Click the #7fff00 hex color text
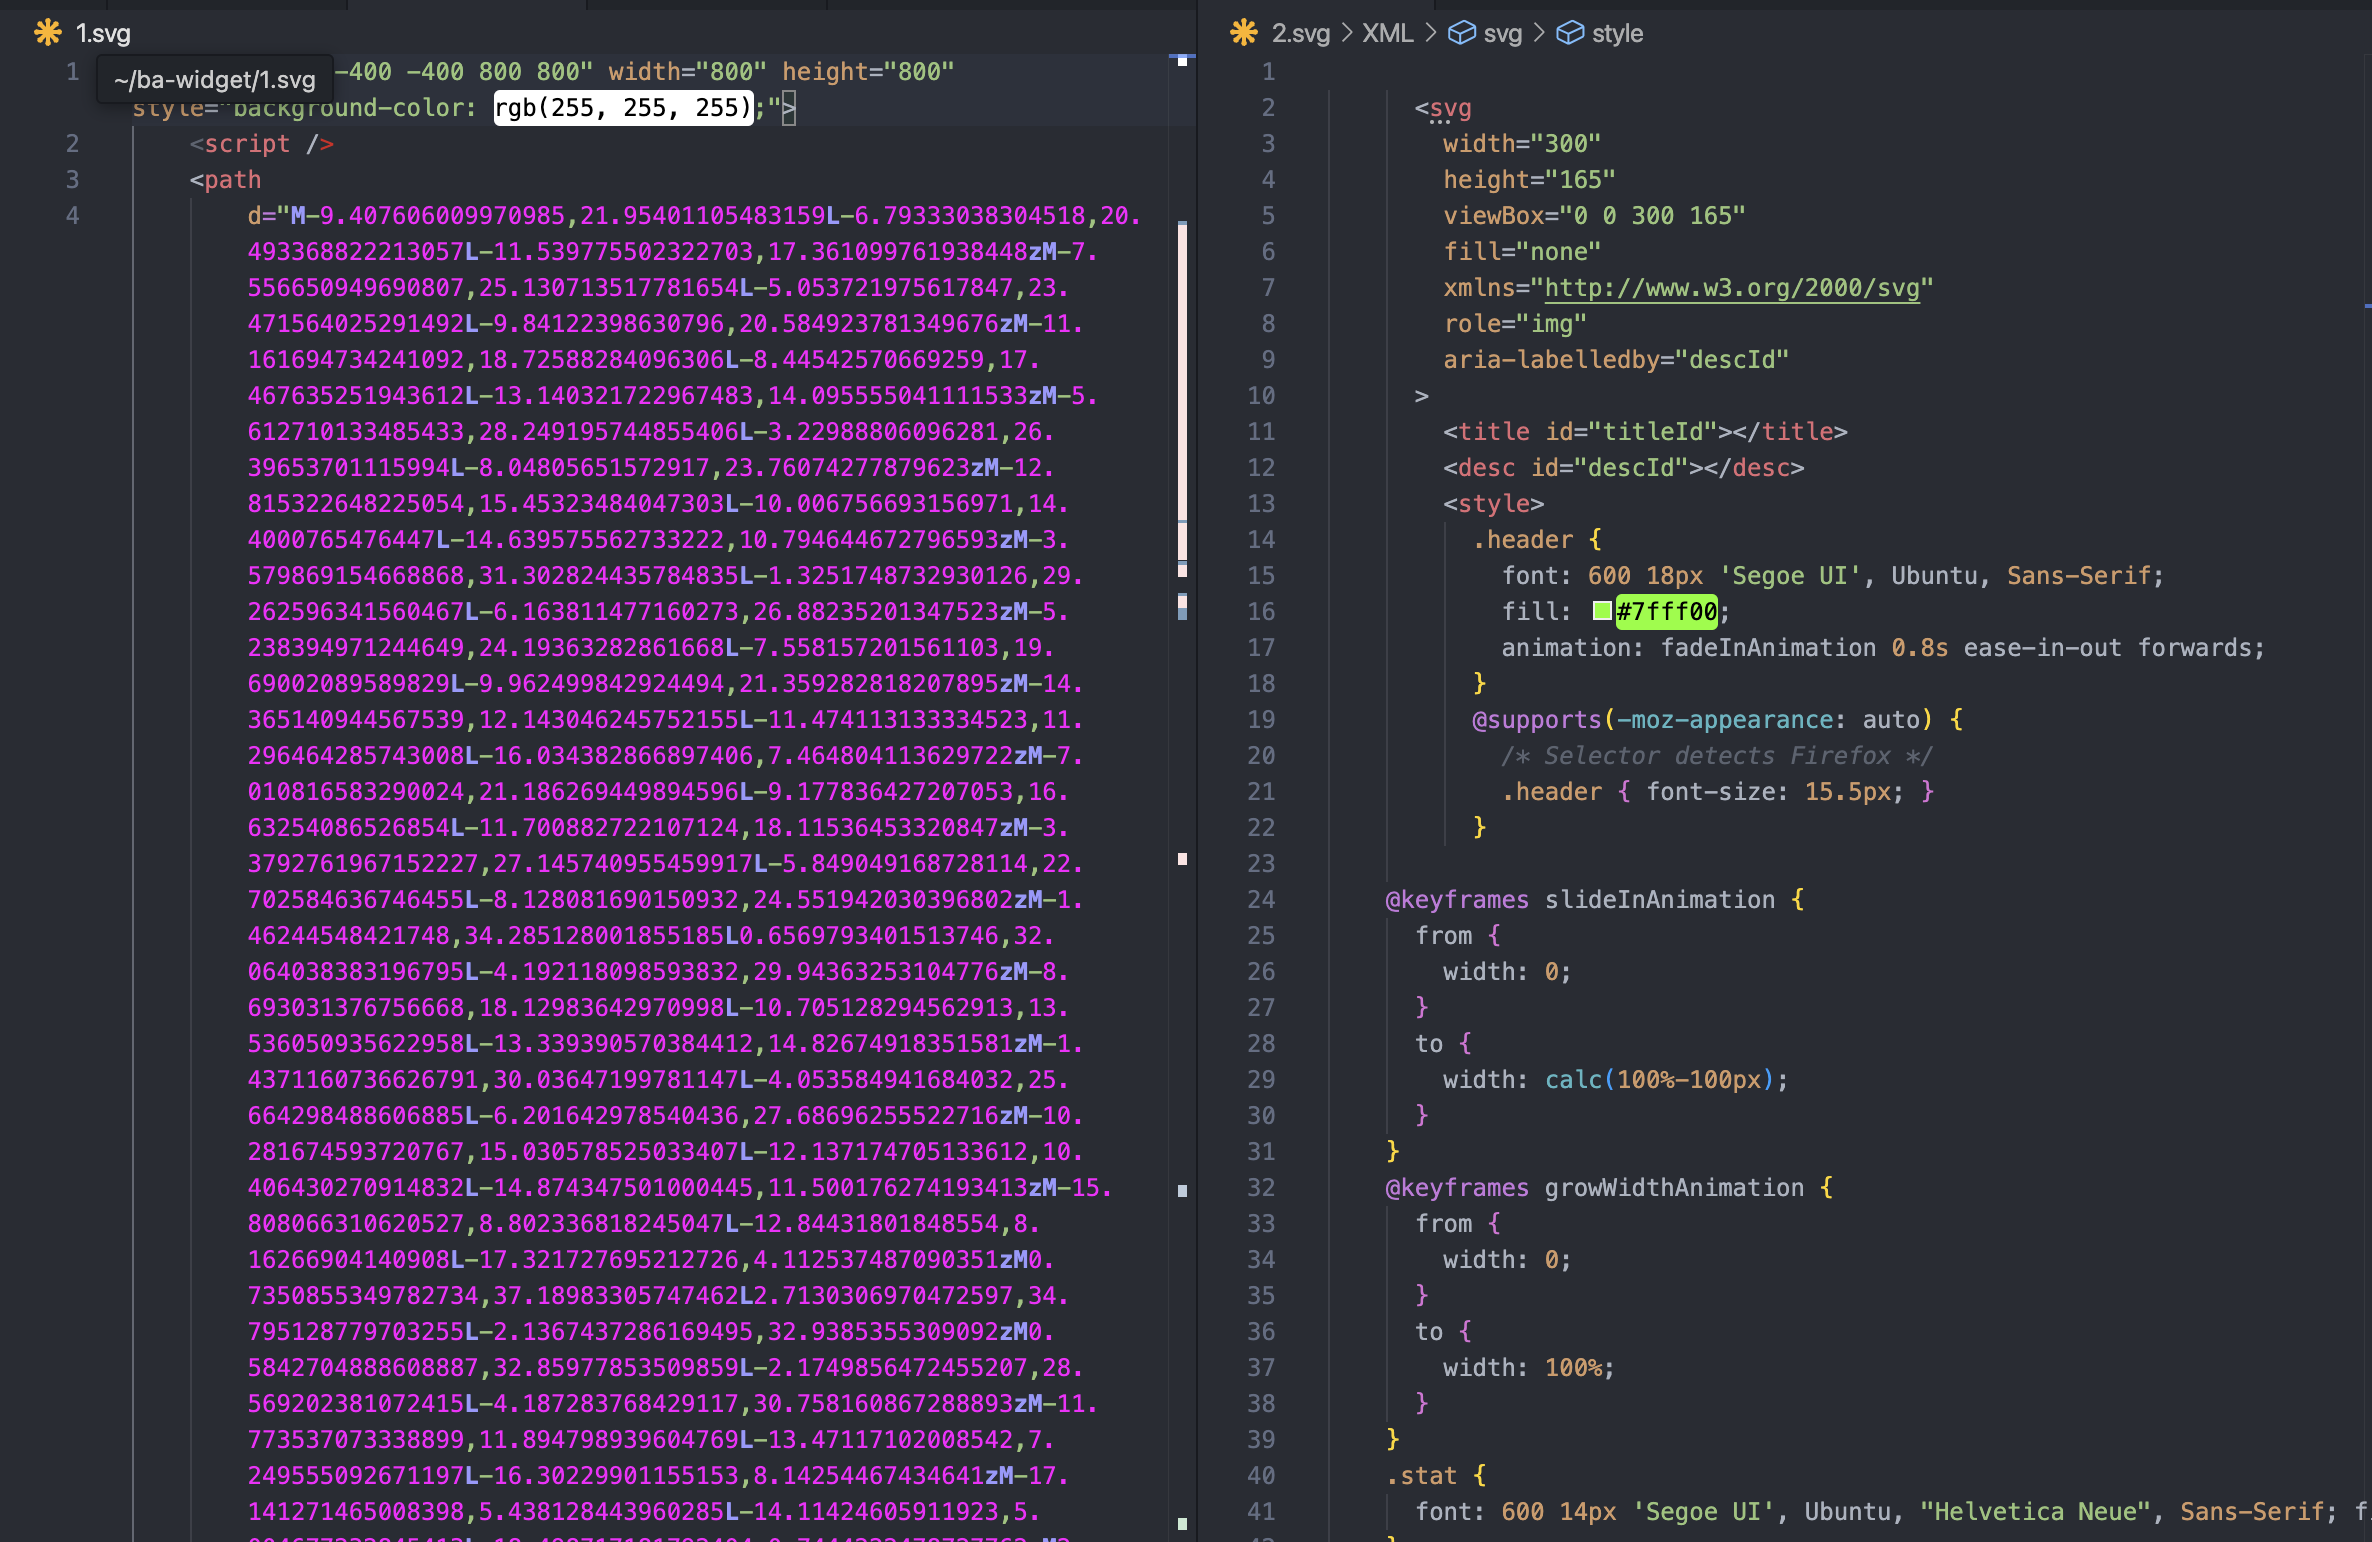The height and width of the screenshot is (1542, 2372). (1666, 611)
